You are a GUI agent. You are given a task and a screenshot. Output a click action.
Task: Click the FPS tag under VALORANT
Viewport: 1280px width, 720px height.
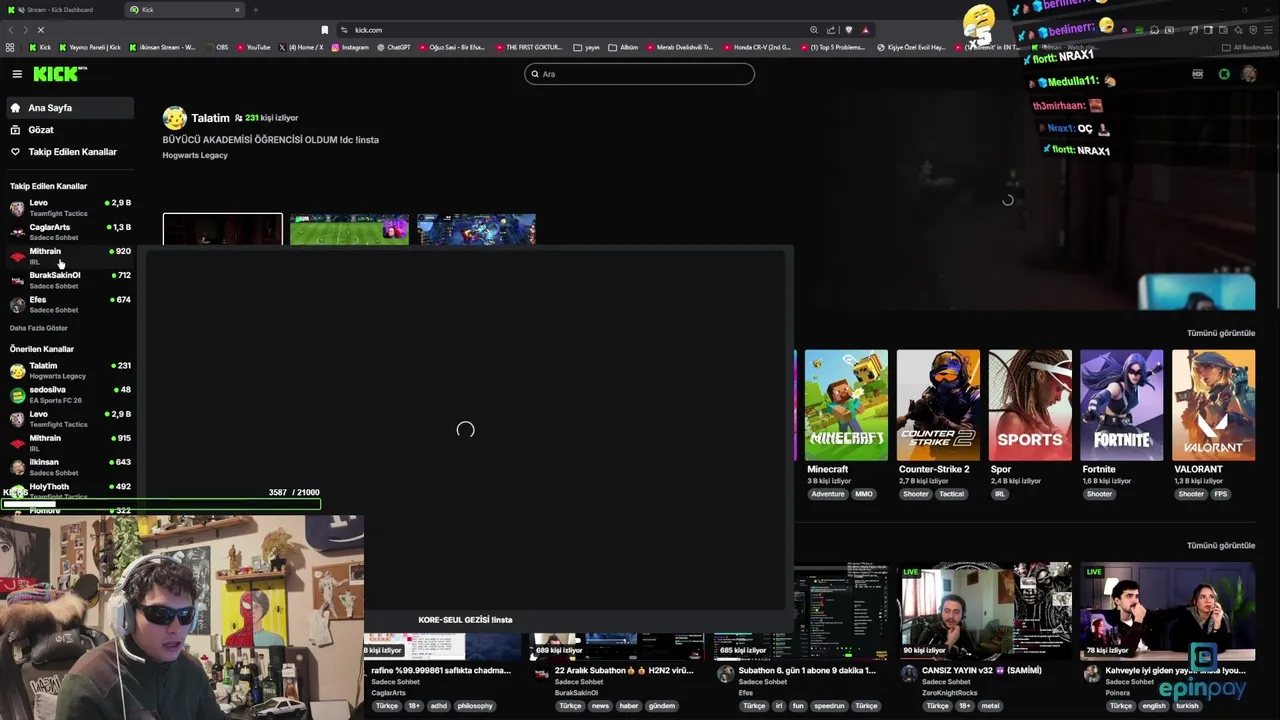point(1221,494)
